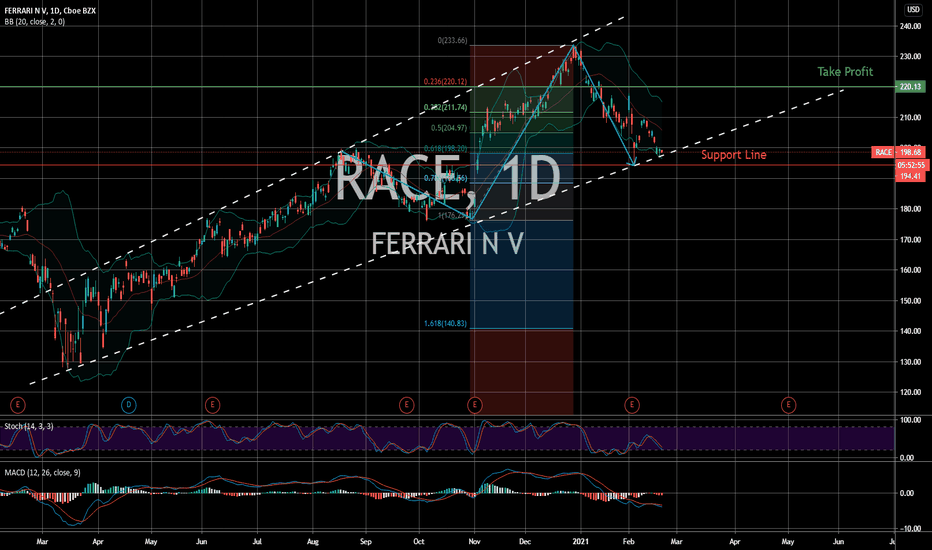Click the Dec time axis label
The width and height of the screenshot is (932, 550).
(525, 542)
